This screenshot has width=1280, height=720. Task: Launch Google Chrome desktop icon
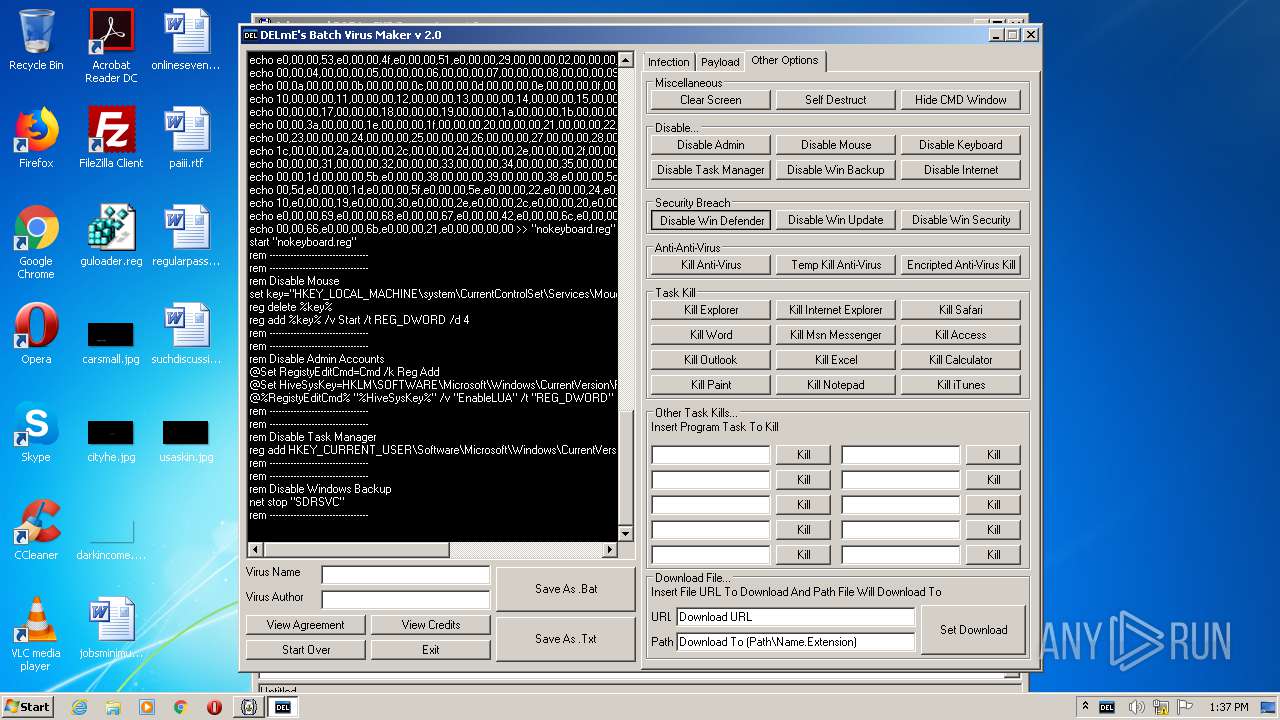(x=36, y=243)
